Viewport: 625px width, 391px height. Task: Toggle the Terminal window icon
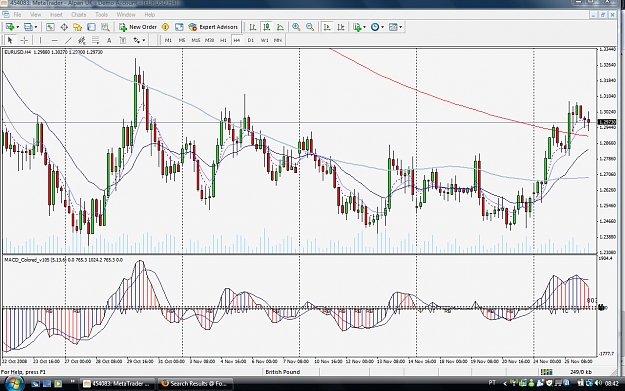(x=91, y=27)
